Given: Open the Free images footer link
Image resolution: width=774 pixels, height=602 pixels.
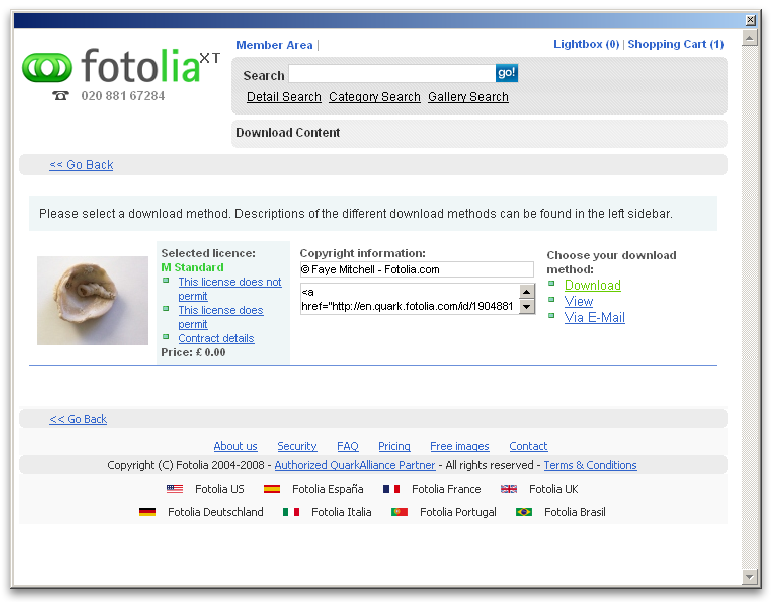Looking at the screenshot, I should click(460, 446).
